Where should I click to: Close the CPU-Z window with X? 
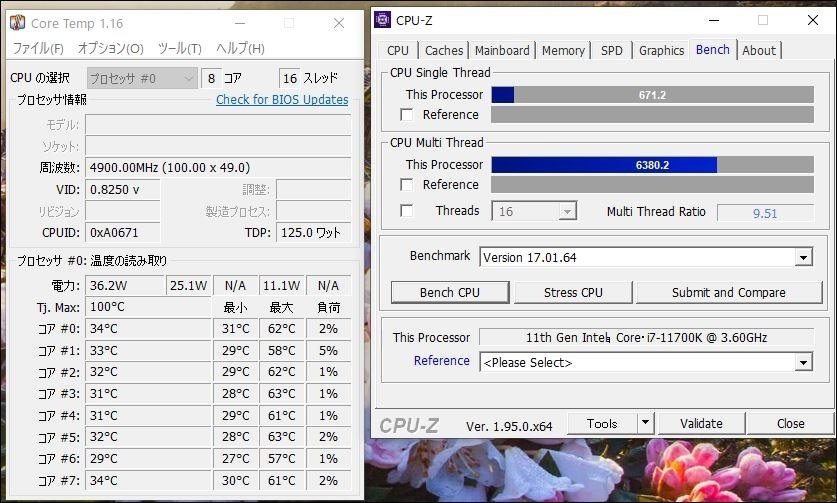[x=812, y=21]
